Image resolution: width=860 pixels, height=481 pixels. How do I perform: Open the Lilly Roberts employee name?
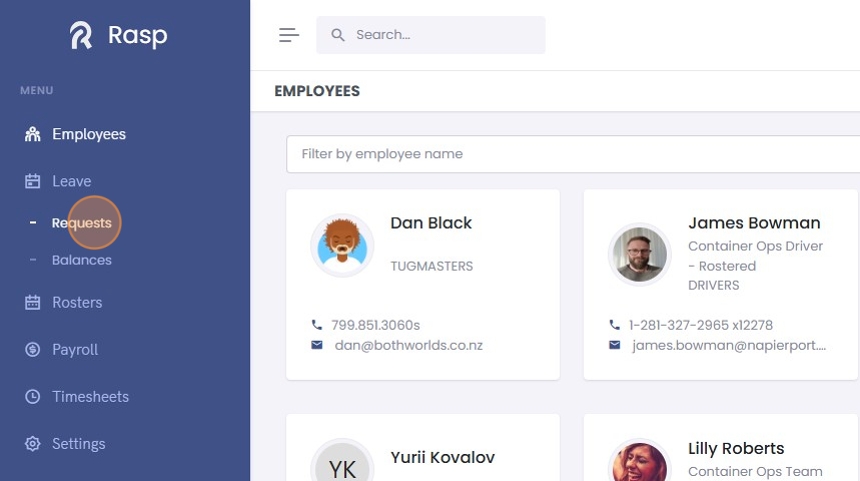736,448
